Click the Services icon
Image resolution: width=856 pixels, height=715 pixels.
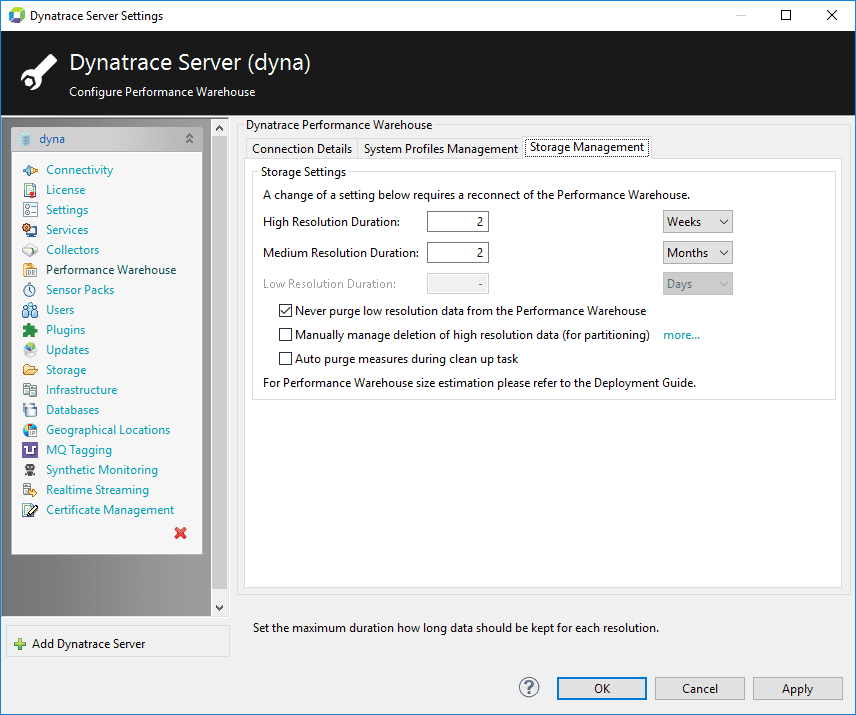tap(30, 230)
